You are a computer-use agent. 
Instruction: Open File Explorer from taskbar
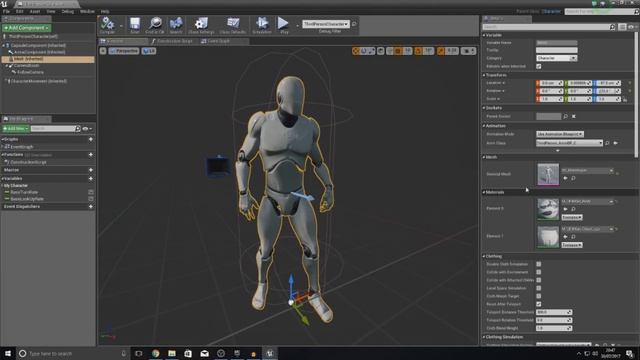tap(172, 353)
